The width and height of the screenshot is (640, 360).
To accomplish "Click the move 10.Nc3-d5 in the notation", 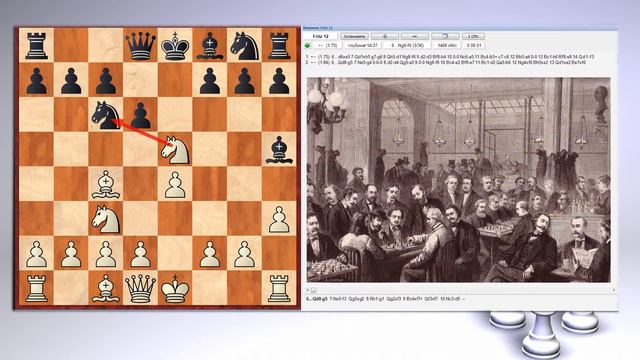I will point(450,299).
